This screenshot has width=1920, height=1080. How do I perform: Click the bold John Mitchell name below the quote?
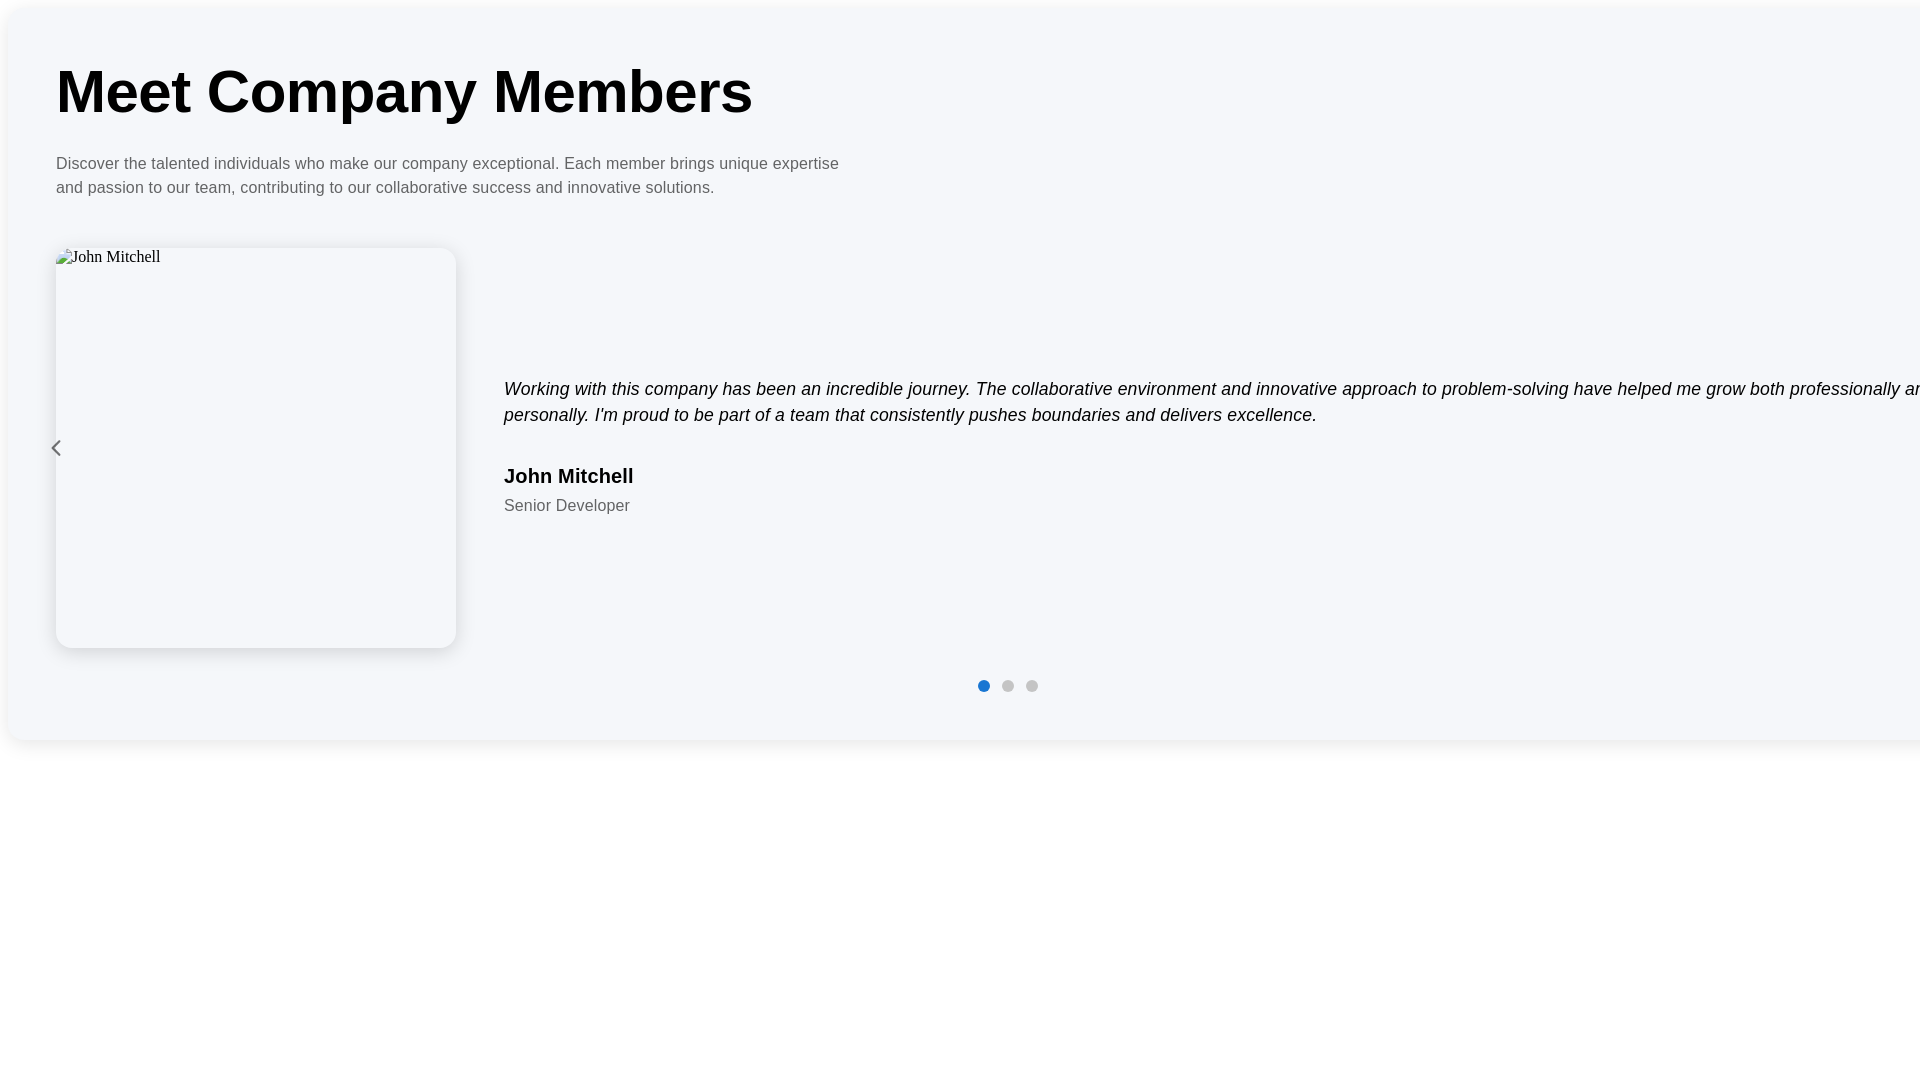coord(568,476)
